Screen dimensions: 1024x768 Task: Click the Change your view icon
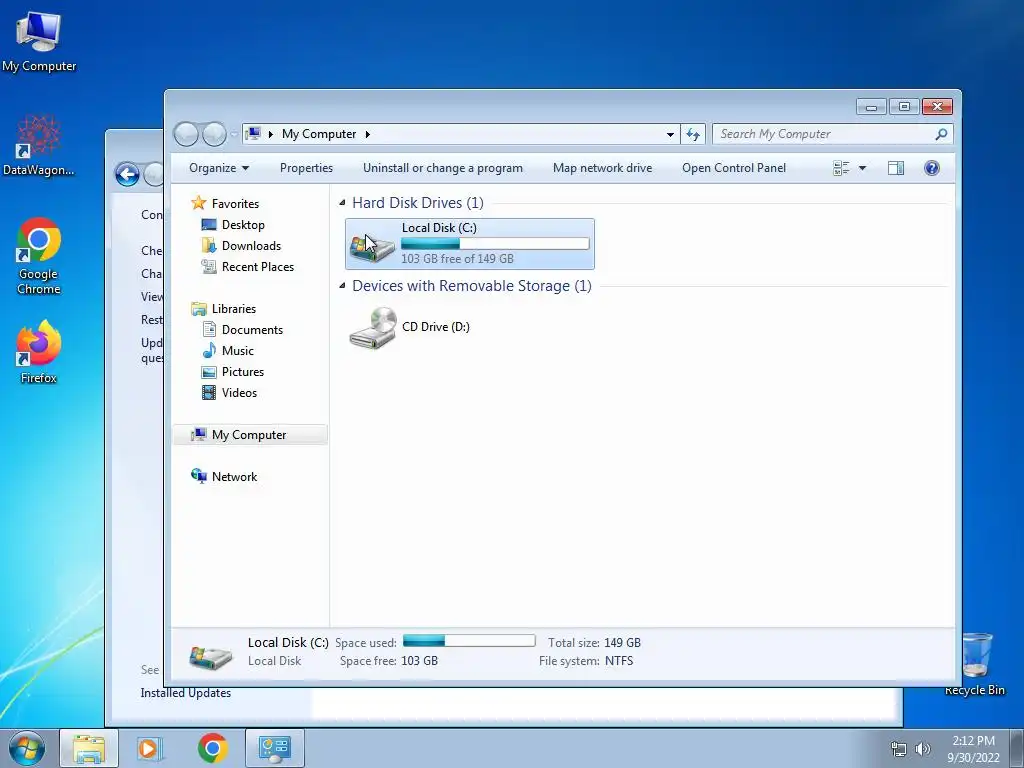pos(841,168)
